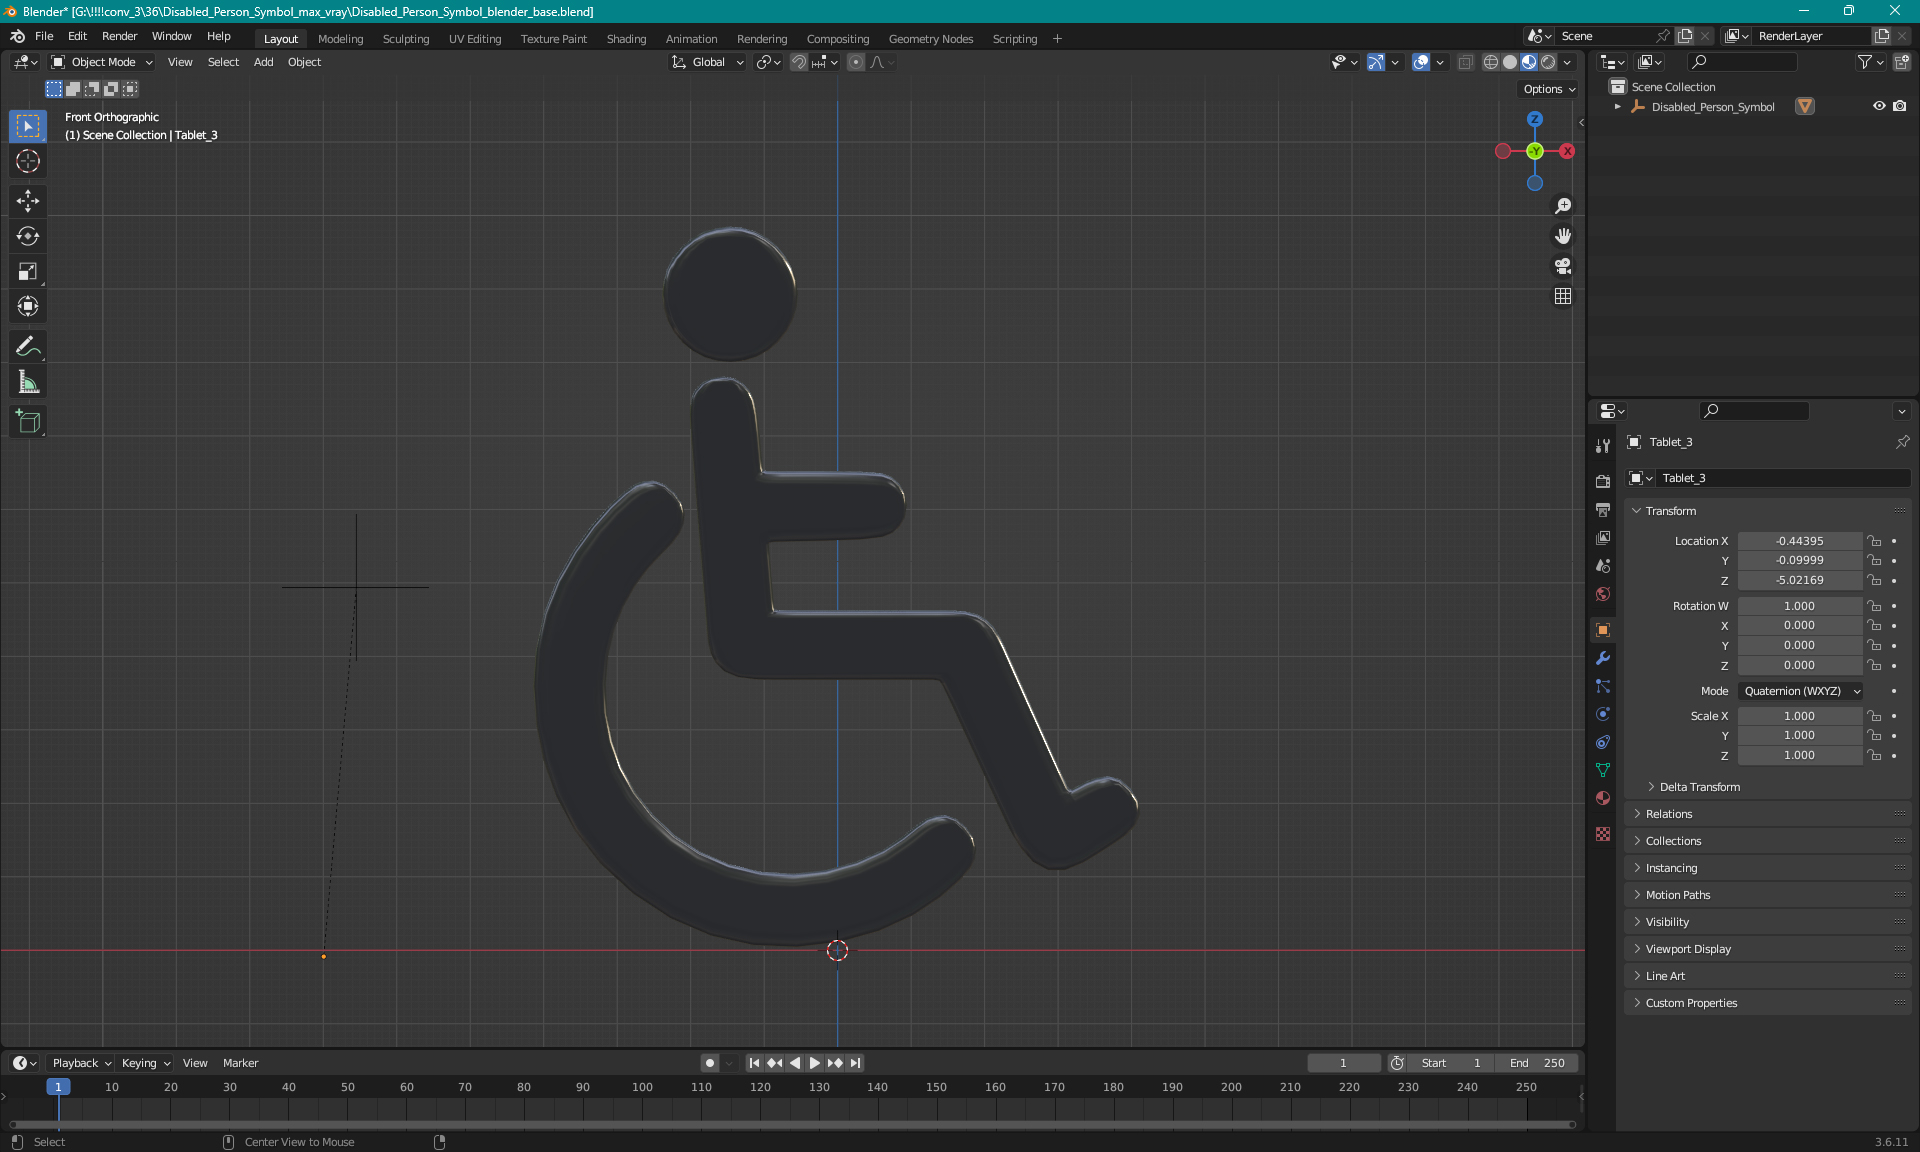Switch to the Shading workspace tab

click(x=626, y=39)
